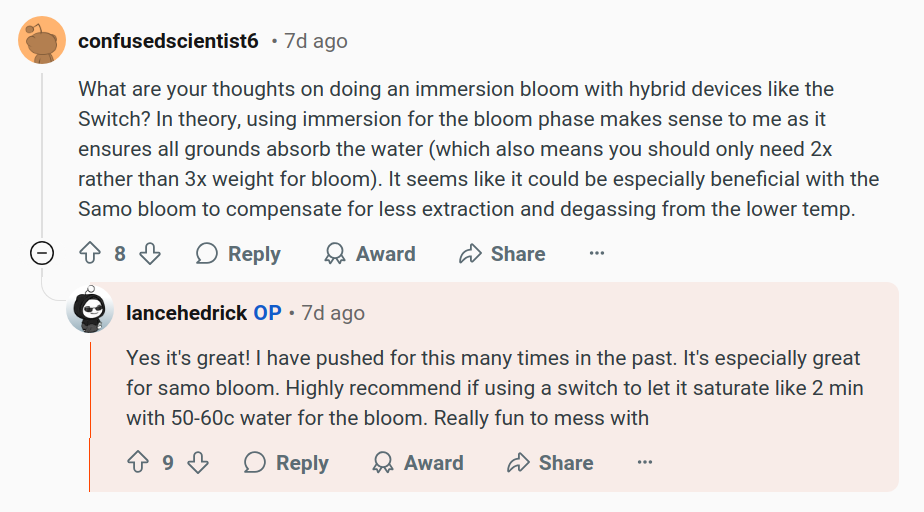Image resolution: width=924 pixels, height=512 pixels.
Task: Open confusedscientist6's avatar
Action: coord(42,40)
